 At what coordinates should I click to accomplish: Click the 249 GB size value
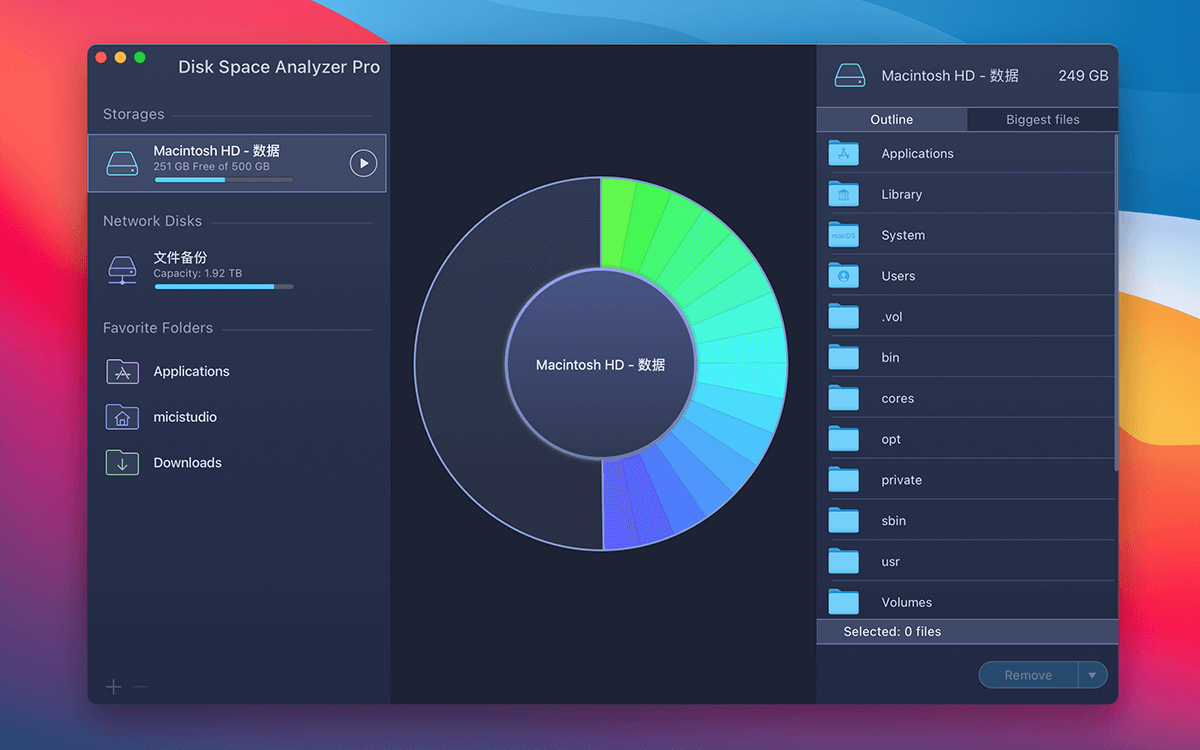tap(1083, 76)
